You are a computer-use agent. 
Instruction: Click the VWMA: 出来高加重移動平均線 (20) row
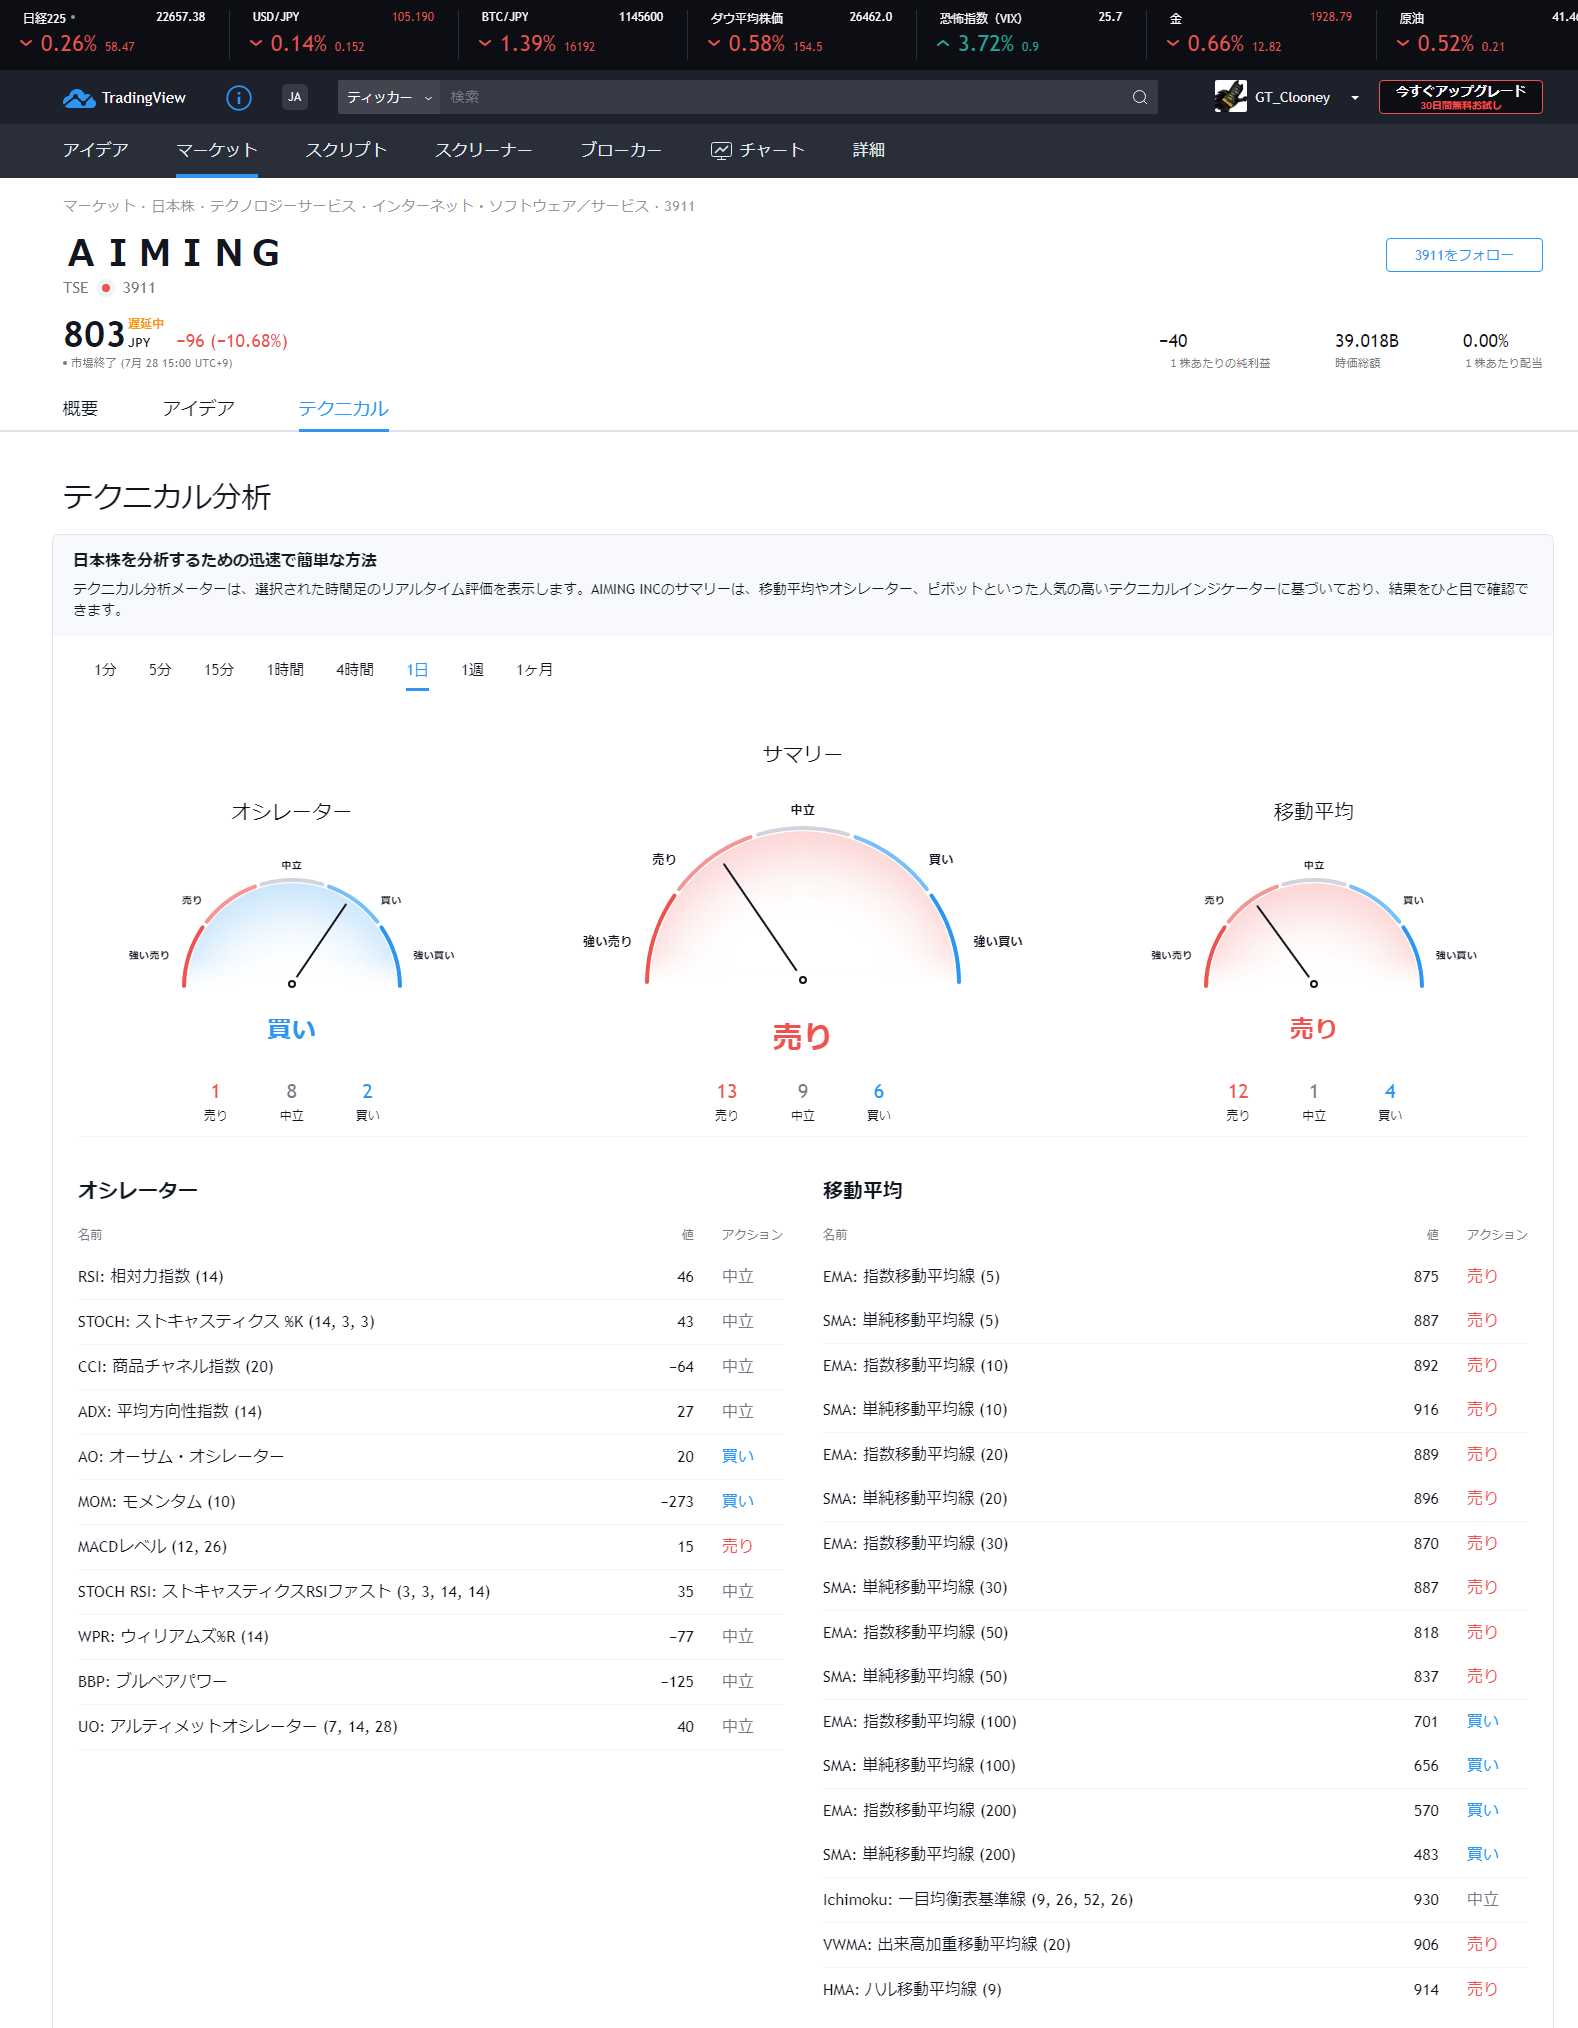coord(1175,1944)
